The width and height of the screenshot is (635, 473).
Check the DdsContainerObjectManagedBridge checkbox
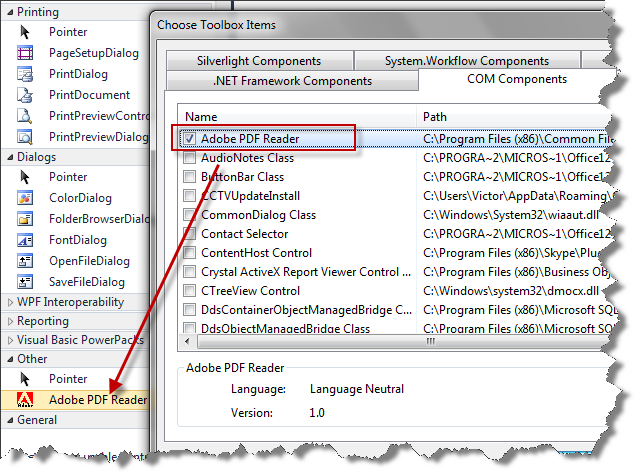[x=189, y=310]
